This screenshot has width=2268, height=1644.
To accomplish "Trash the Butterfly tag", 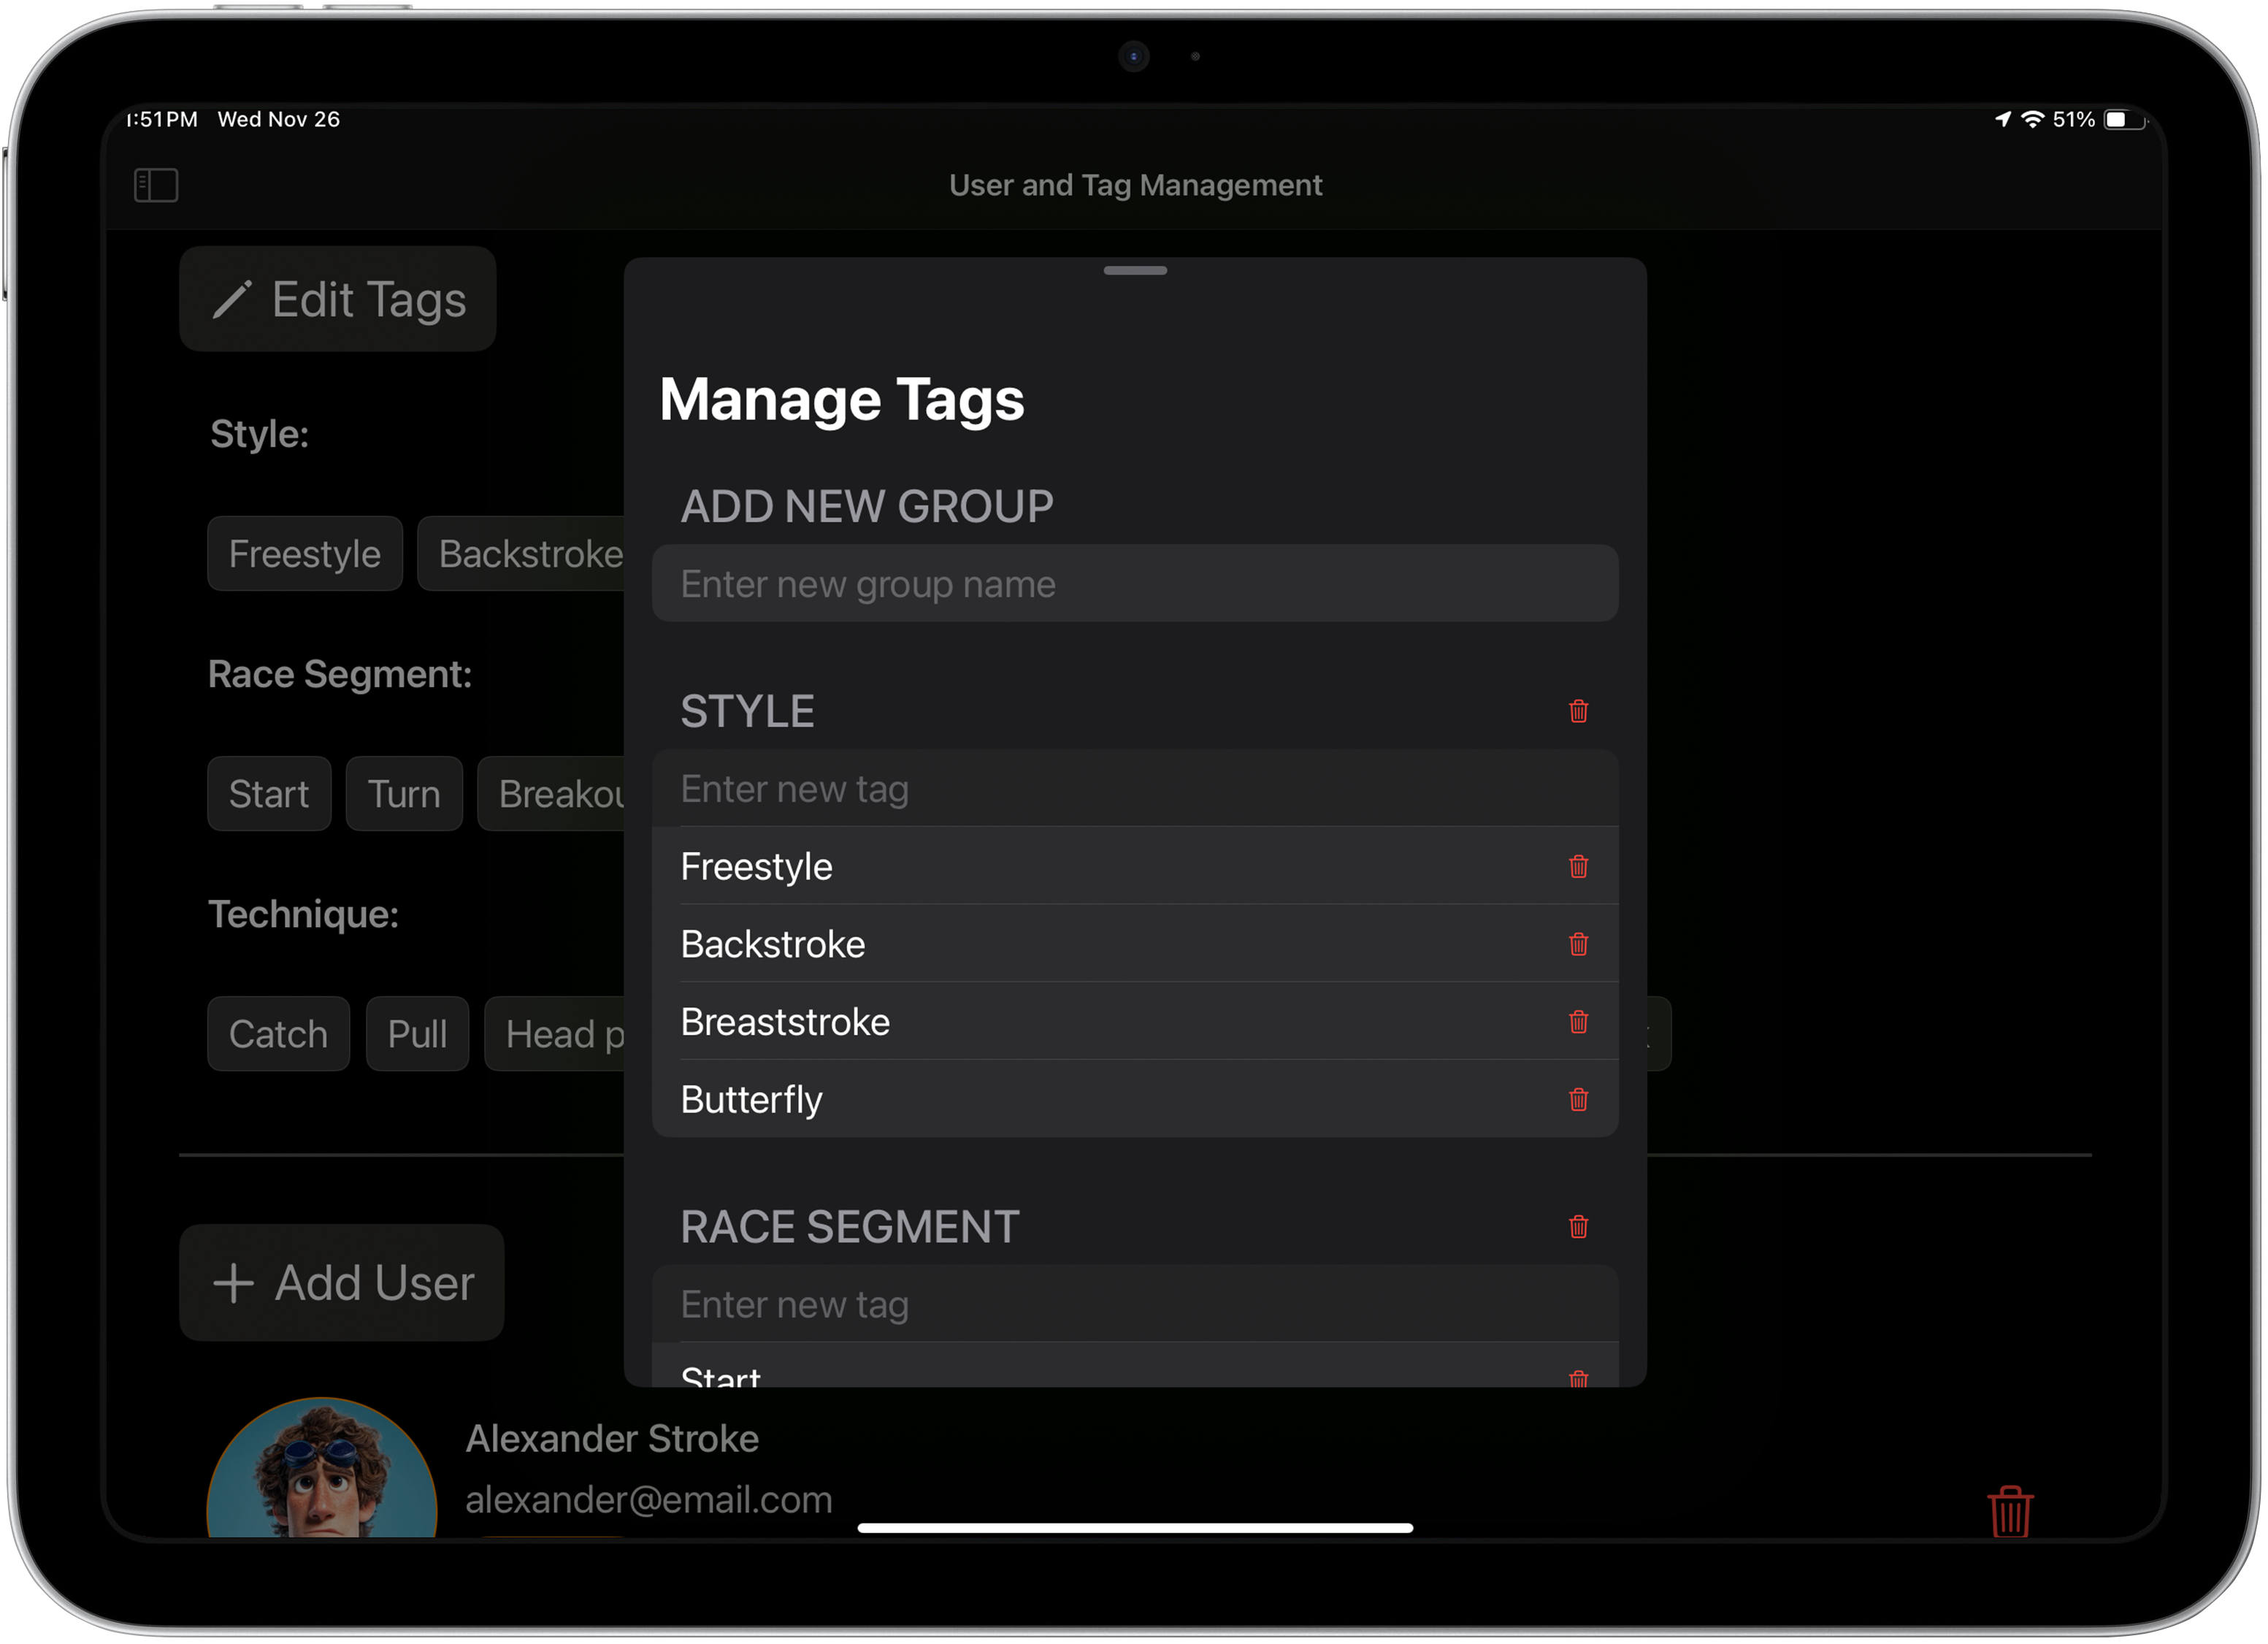I will [1578, 1100].
